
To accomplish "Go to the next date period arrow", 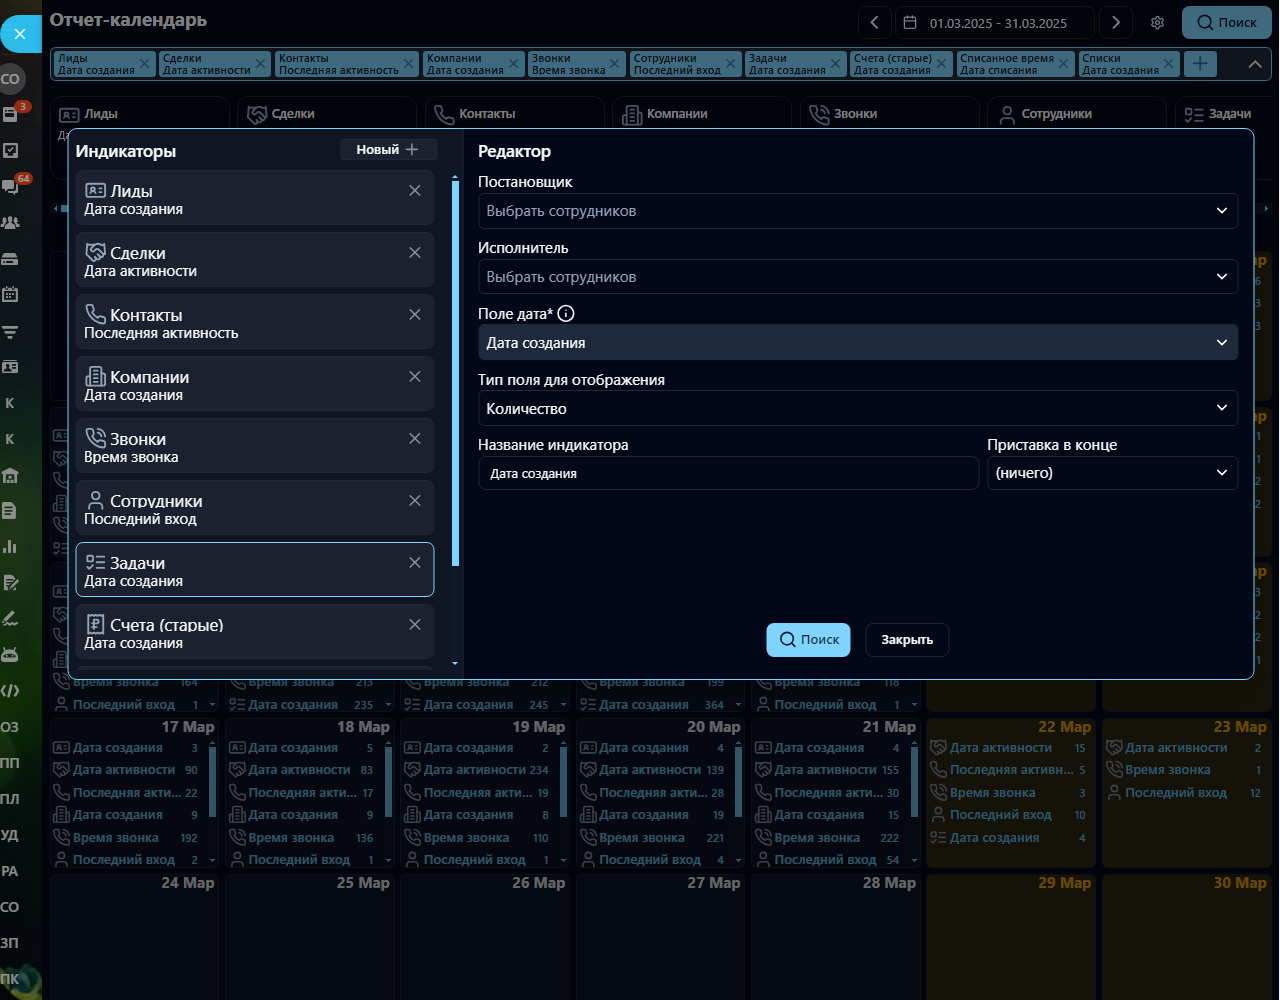I will (x=1116, y=23).
